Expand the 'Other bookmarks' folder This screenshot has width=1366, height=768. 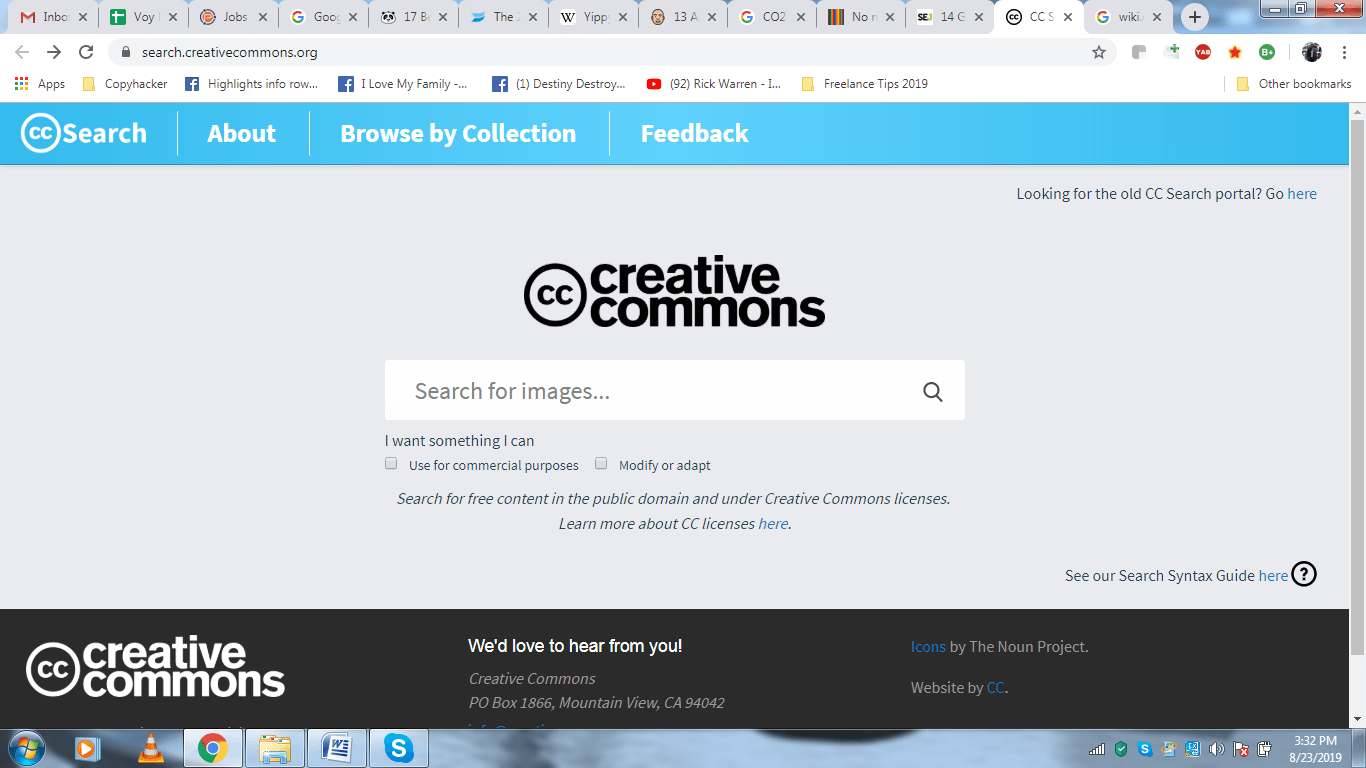(1294, 84)
